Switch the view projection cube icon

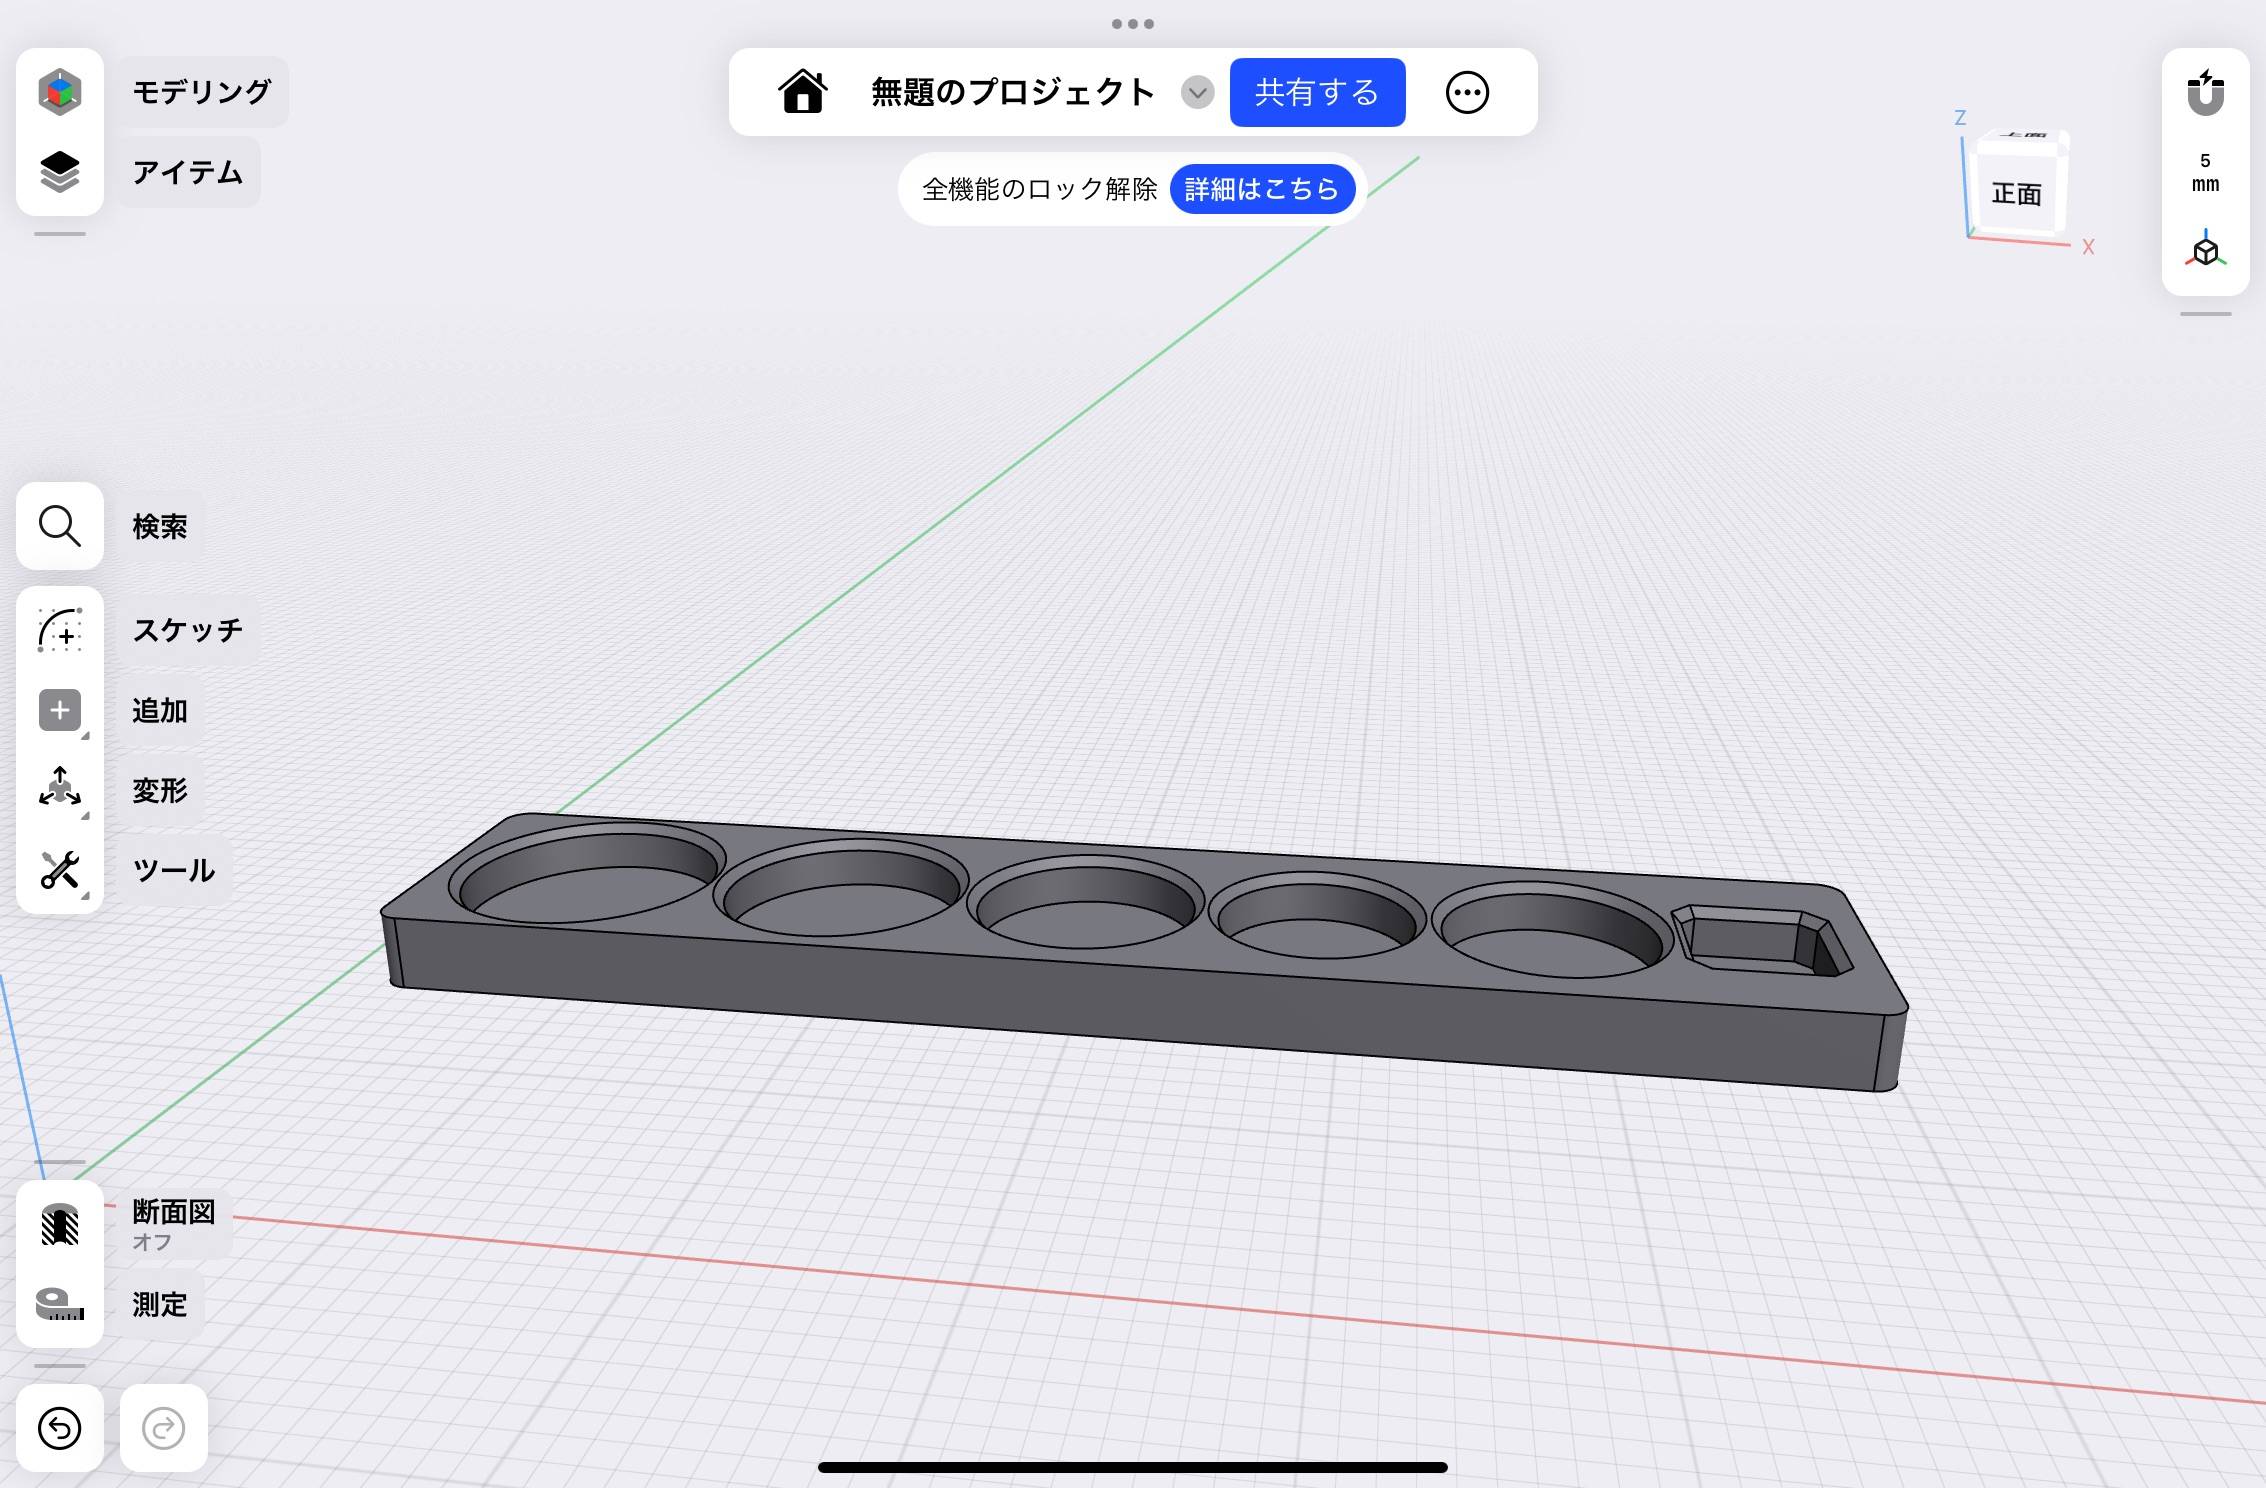click(2205, 248)
